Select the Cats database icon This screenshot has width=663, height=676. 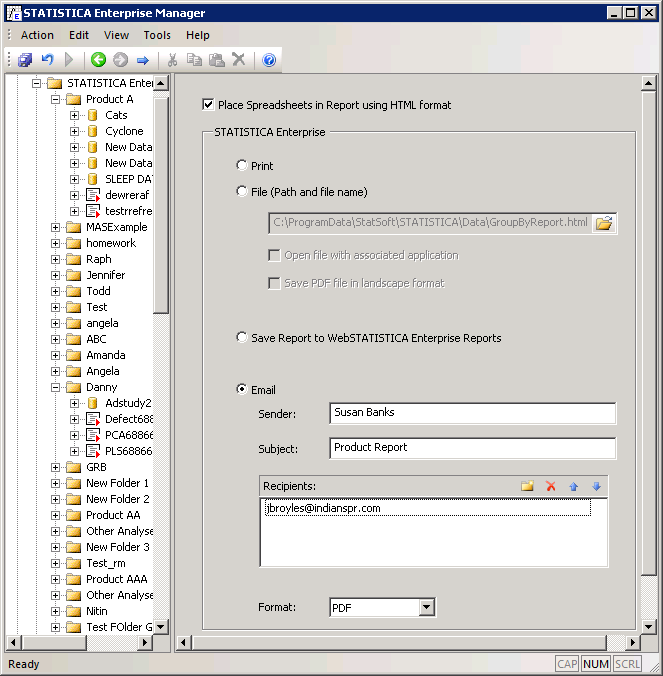92,115
